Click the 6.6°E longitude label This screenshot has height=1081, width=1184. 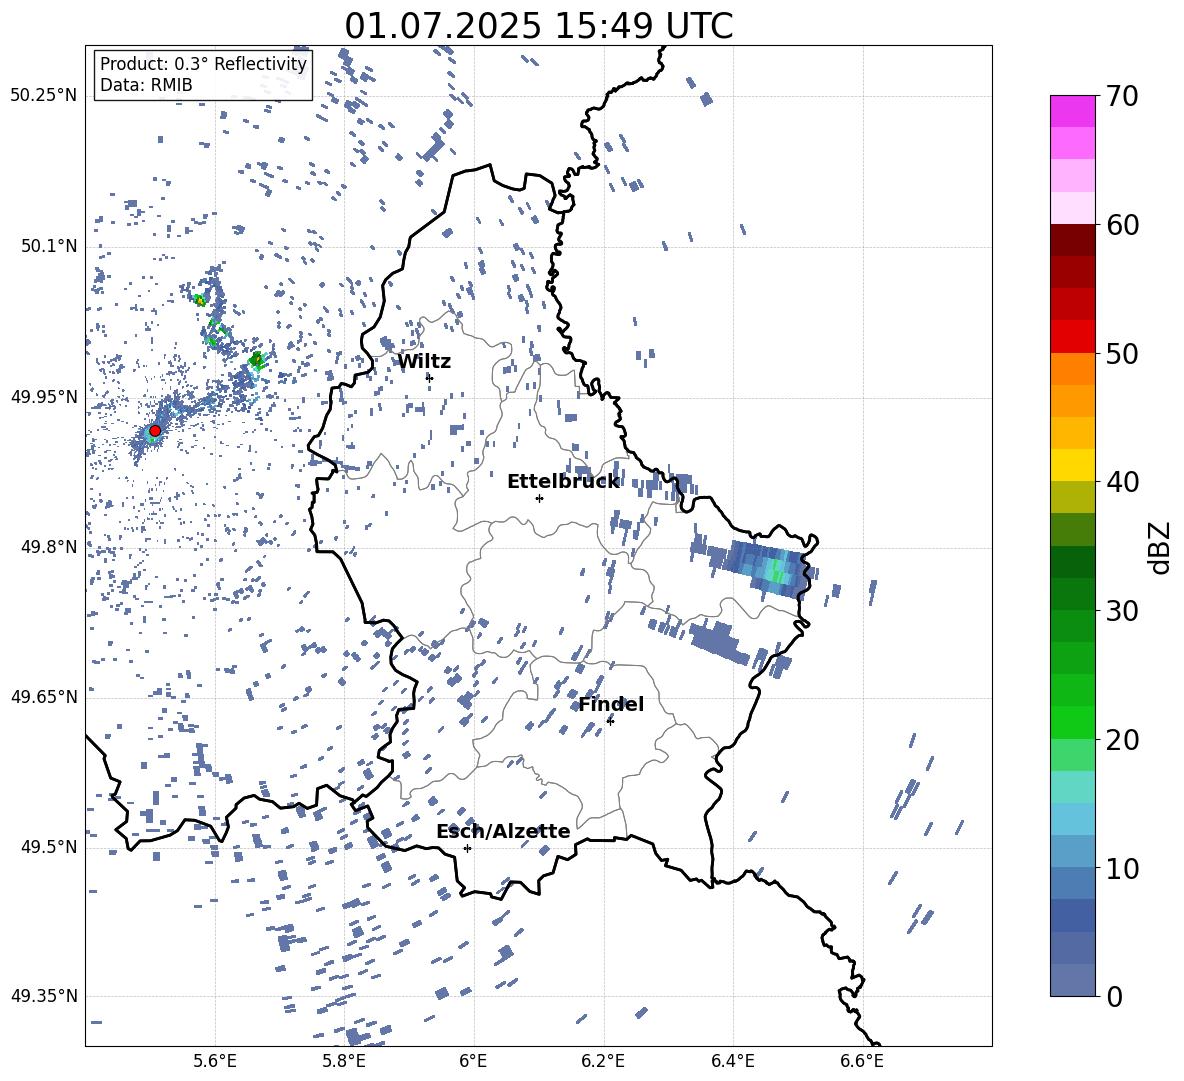(862, 1061)
